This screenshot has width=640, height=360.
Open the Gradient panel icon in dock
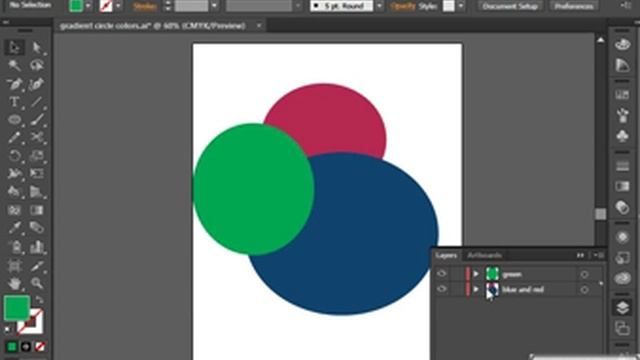pos(622,187)
